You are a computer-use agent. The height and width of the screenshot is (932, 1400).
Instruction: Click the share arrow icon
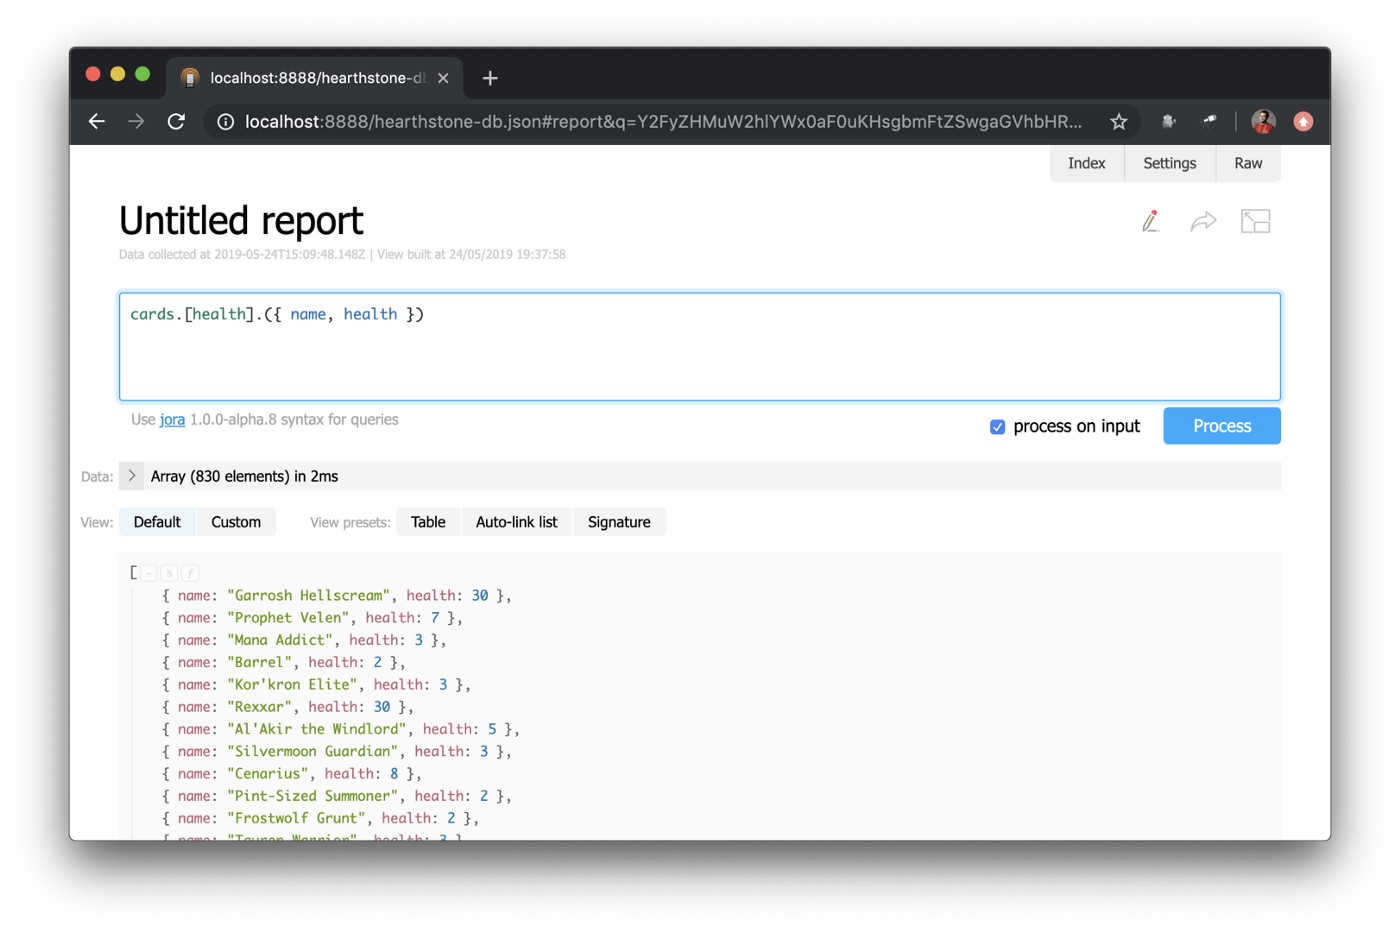tap(1203, 221)
